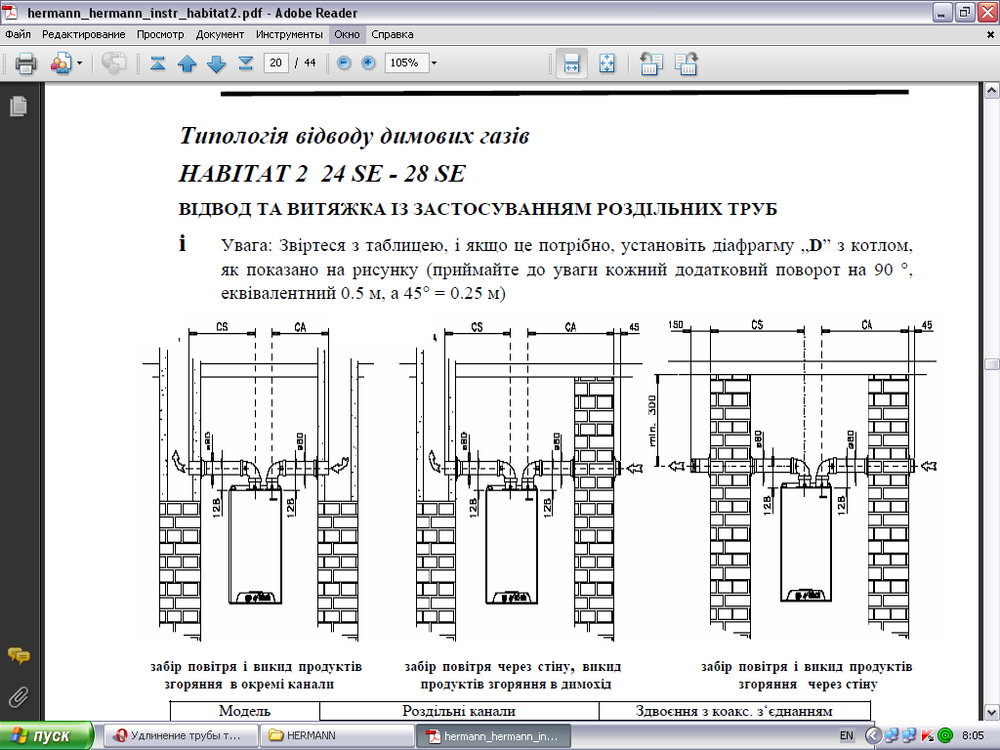Toggle Fit Width scrolling mode

click(571, 64)
